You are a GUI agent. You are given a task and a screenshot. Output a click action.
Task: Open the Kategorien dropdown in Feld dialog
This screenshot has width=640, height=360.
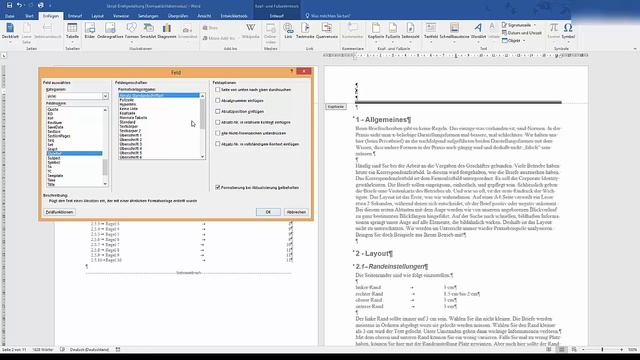105,96
